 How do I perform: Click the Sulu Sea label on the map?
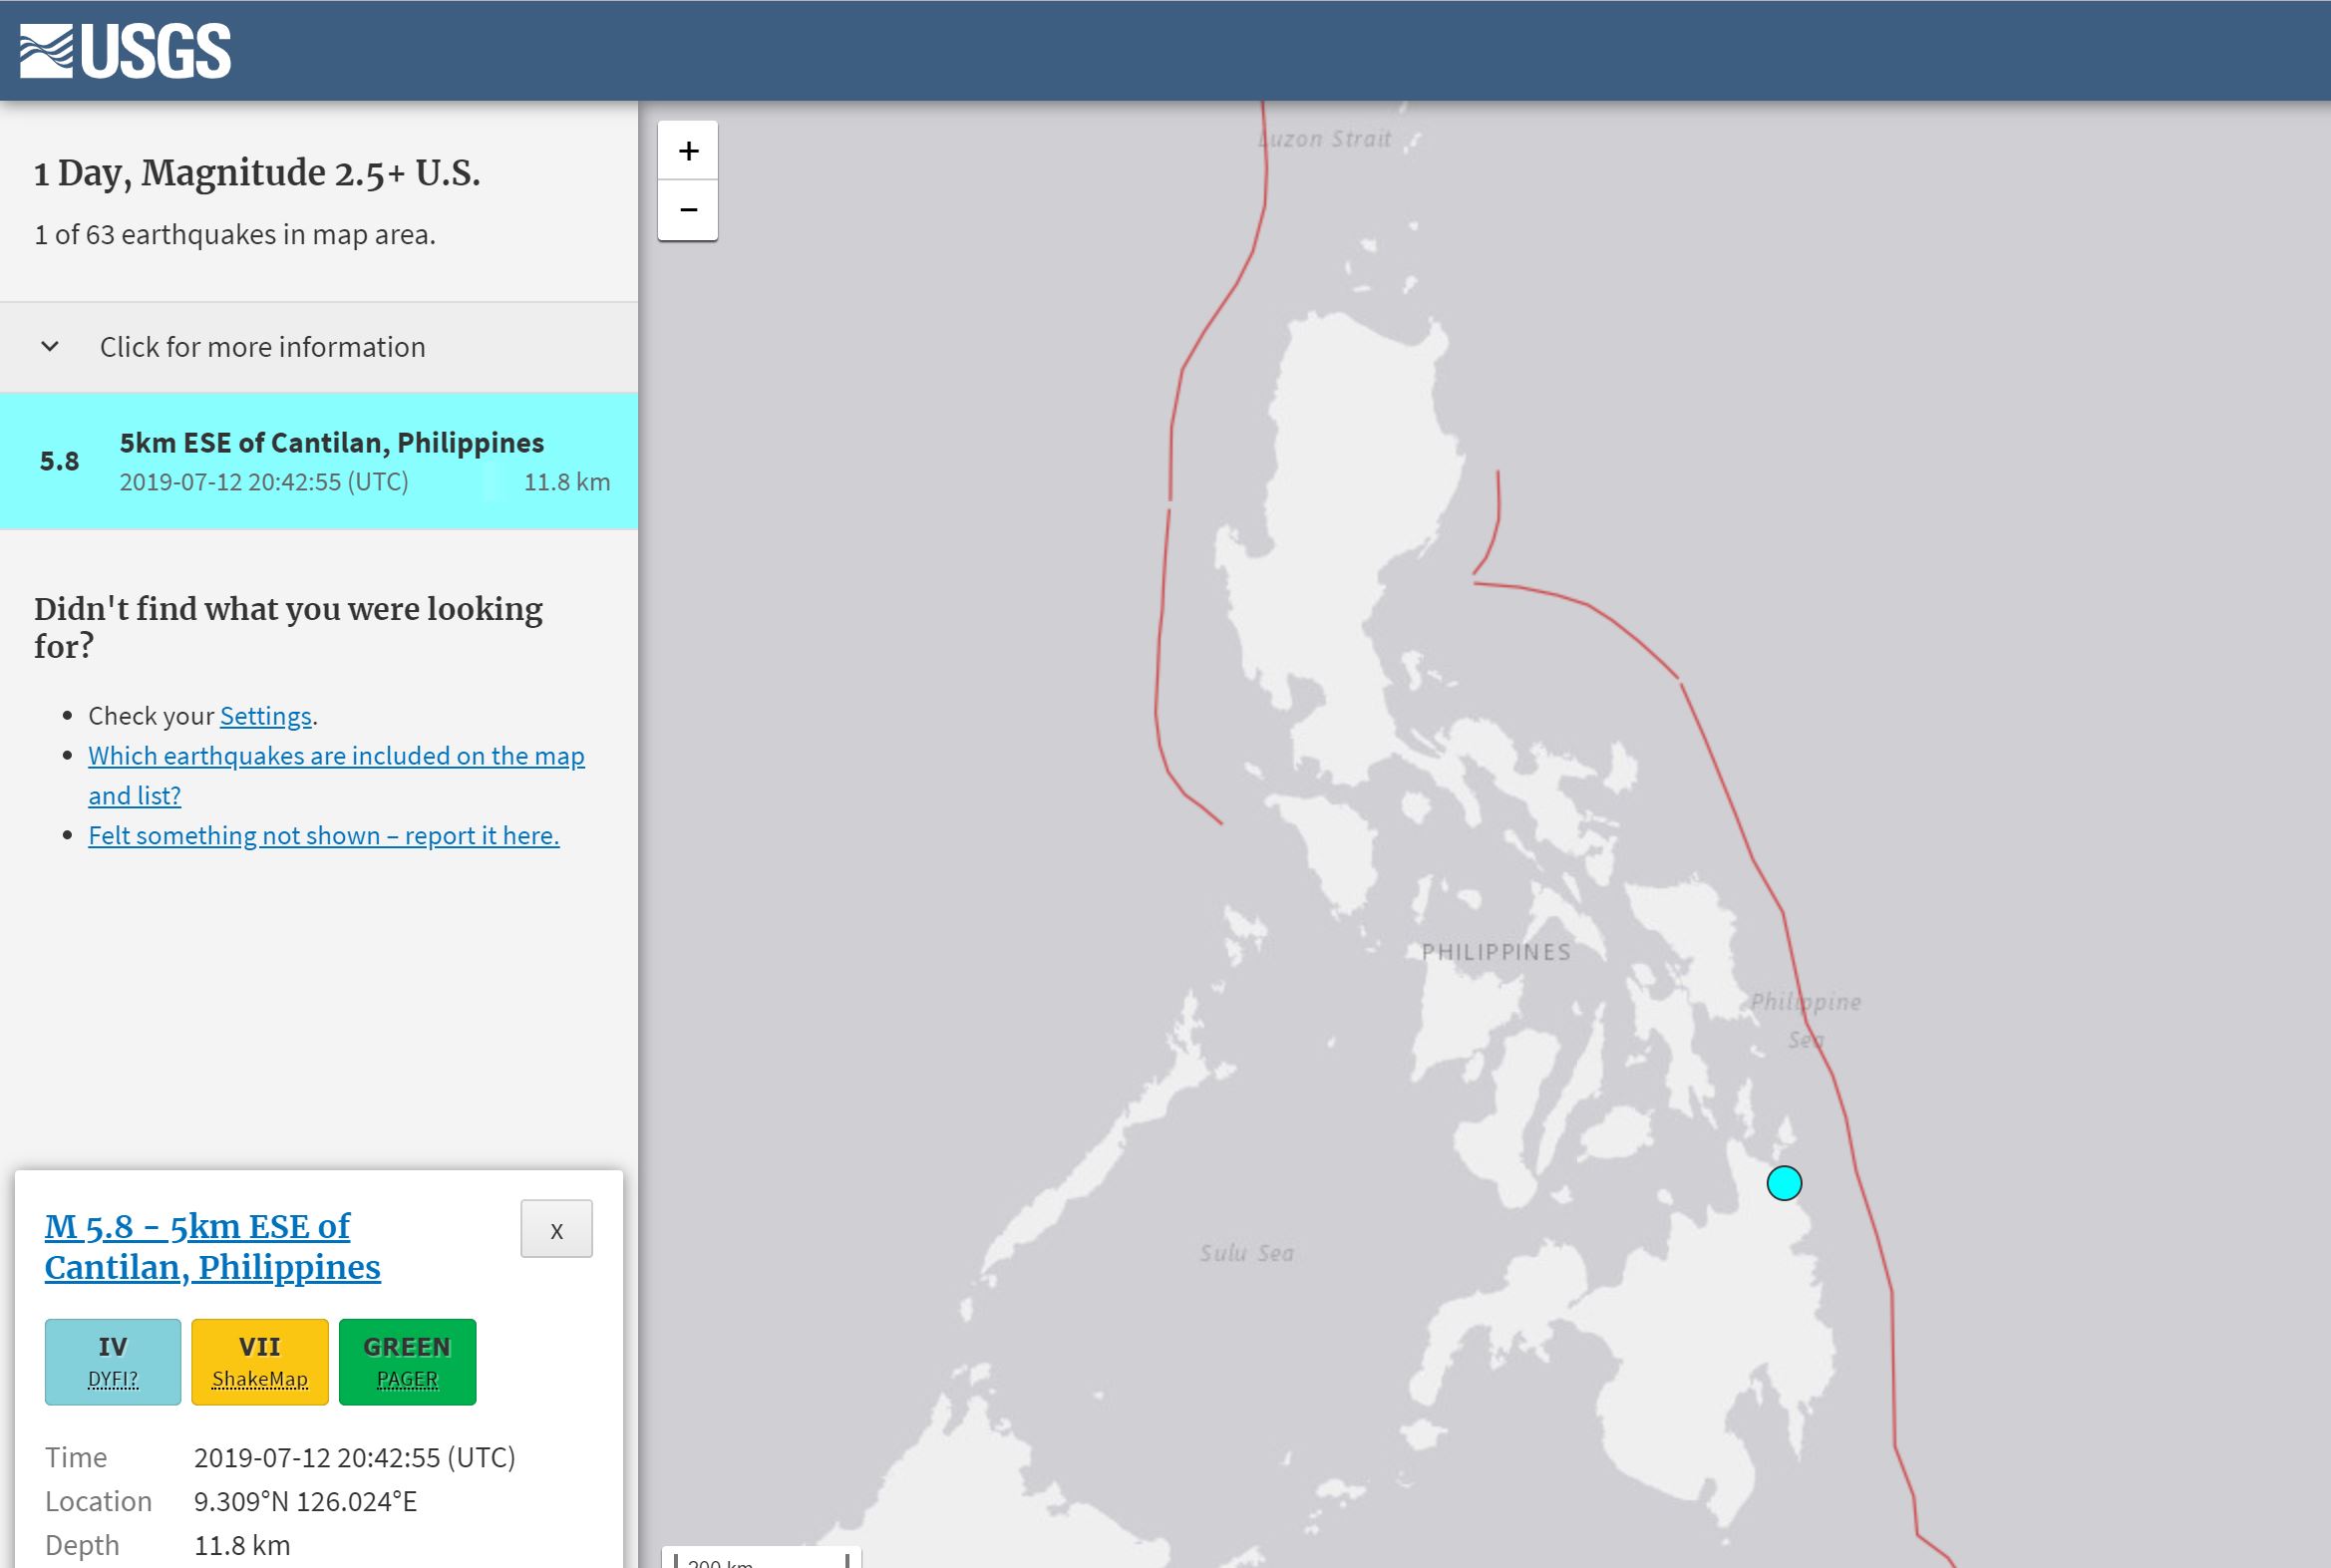(x=1246, y=1253)
